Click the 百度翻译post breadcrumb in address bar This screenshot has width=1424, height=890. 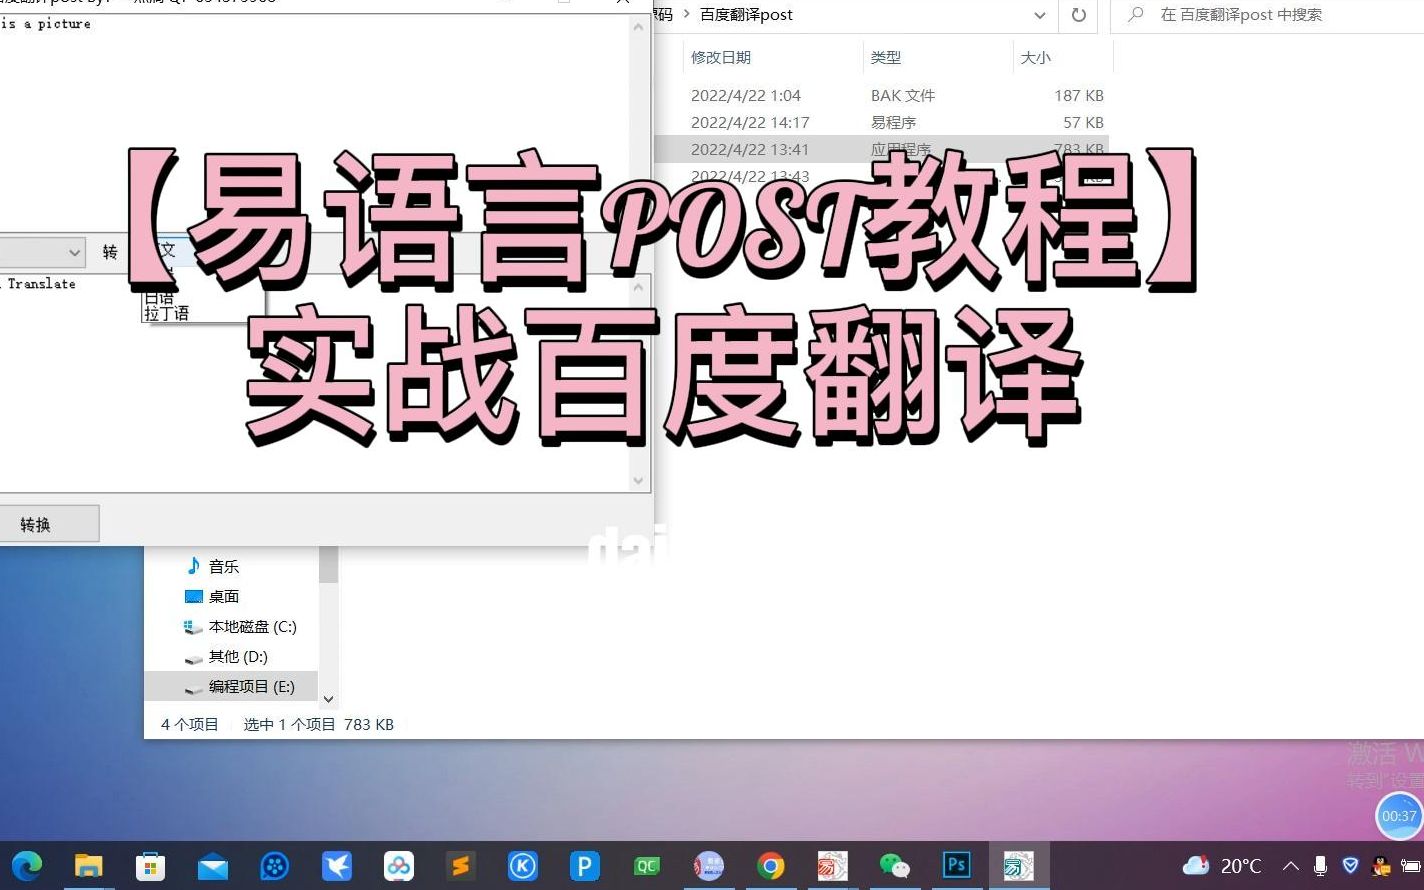(746, 15)
